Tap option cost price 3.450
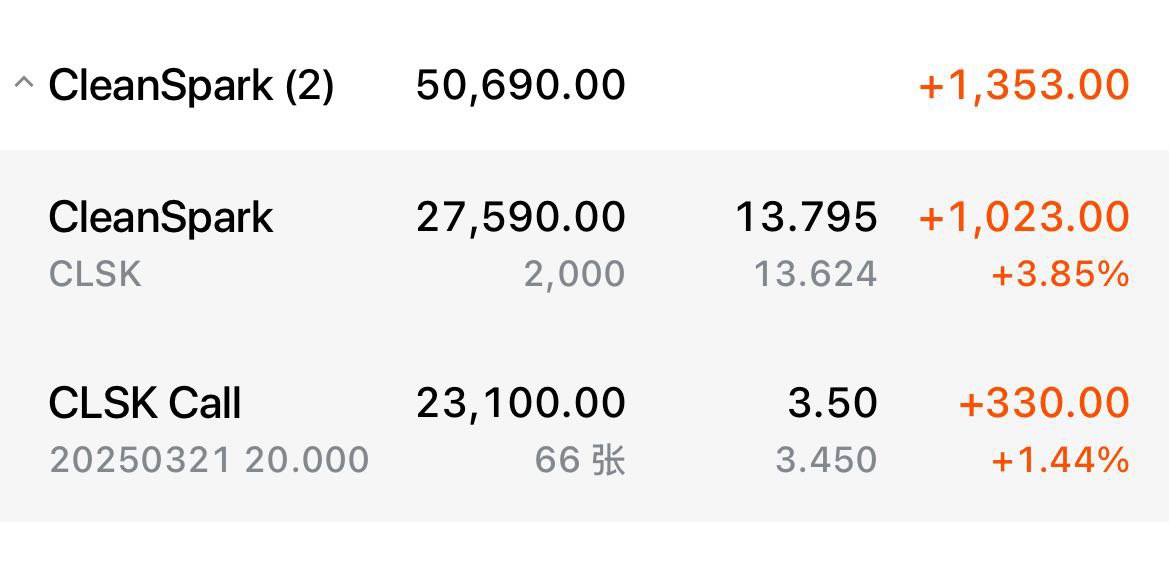 (826, 460)
